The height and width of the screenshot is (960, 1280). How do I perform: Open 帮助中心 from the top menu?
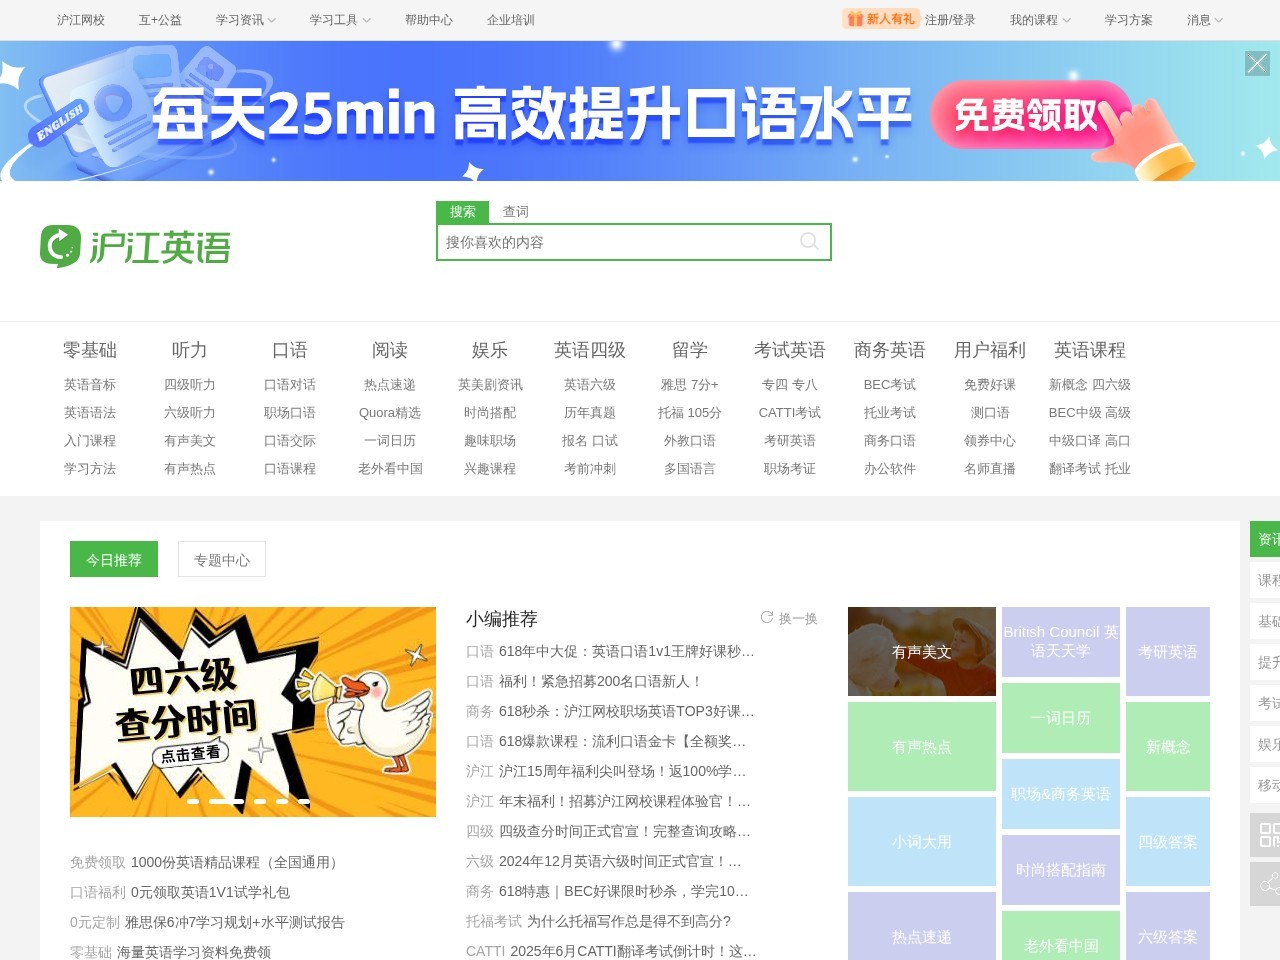[x=429, y=19]
